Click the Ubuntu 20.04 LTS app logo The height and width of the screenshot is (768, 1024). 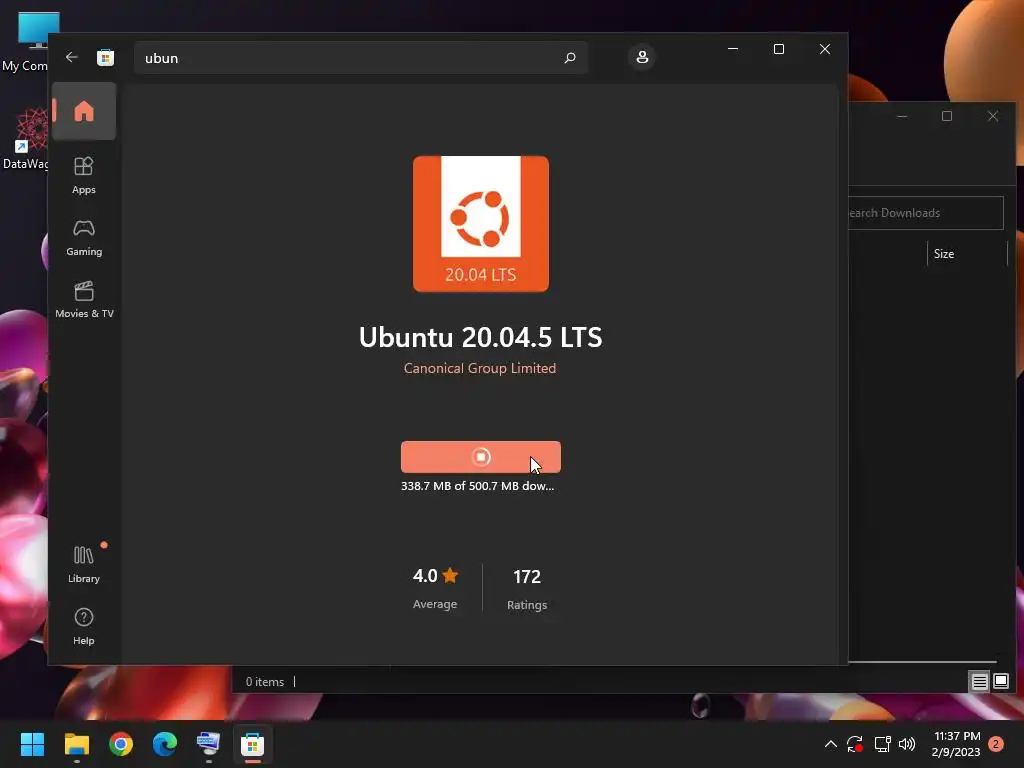click(x=481, y=223)
